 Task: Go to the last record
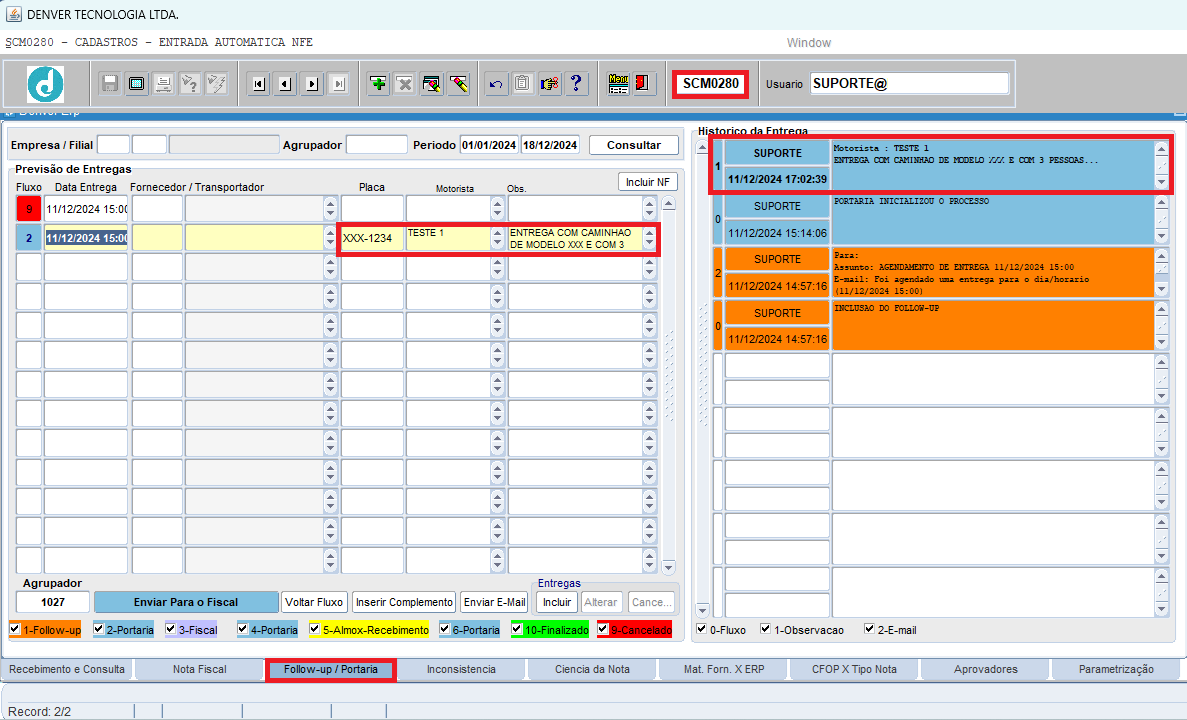click(x=338, y=84)
